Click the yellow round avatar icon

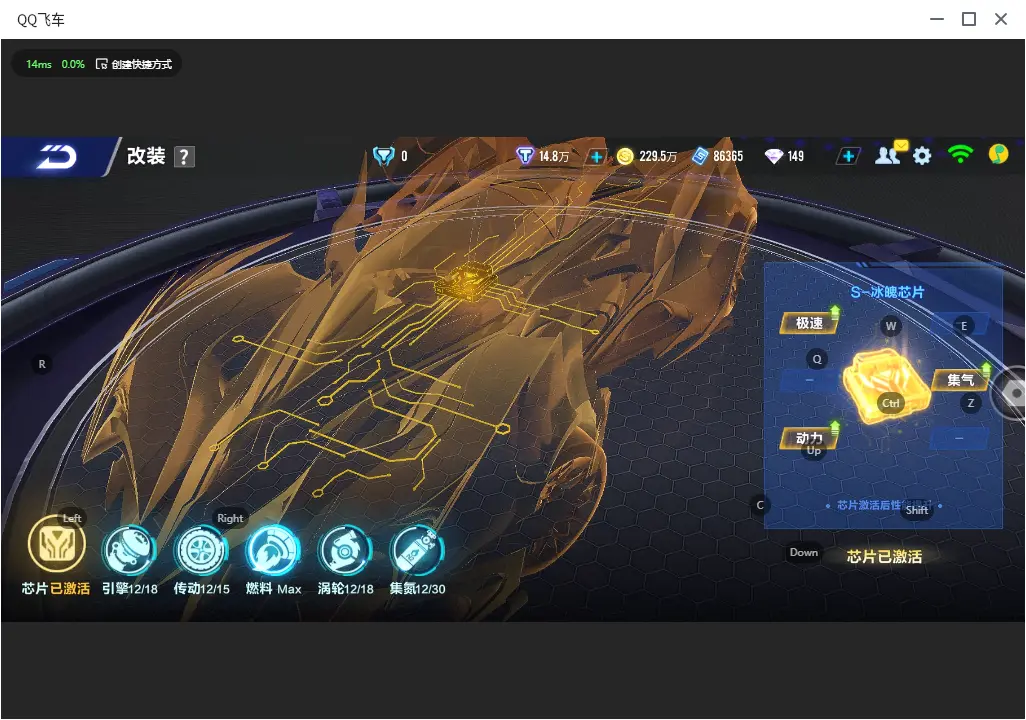point(999,154)
